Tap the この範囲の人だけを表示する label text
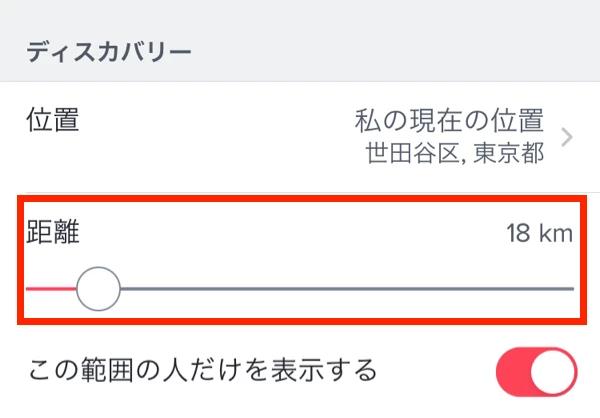Viewport: 600px width, 418px height. coord(201,371)
